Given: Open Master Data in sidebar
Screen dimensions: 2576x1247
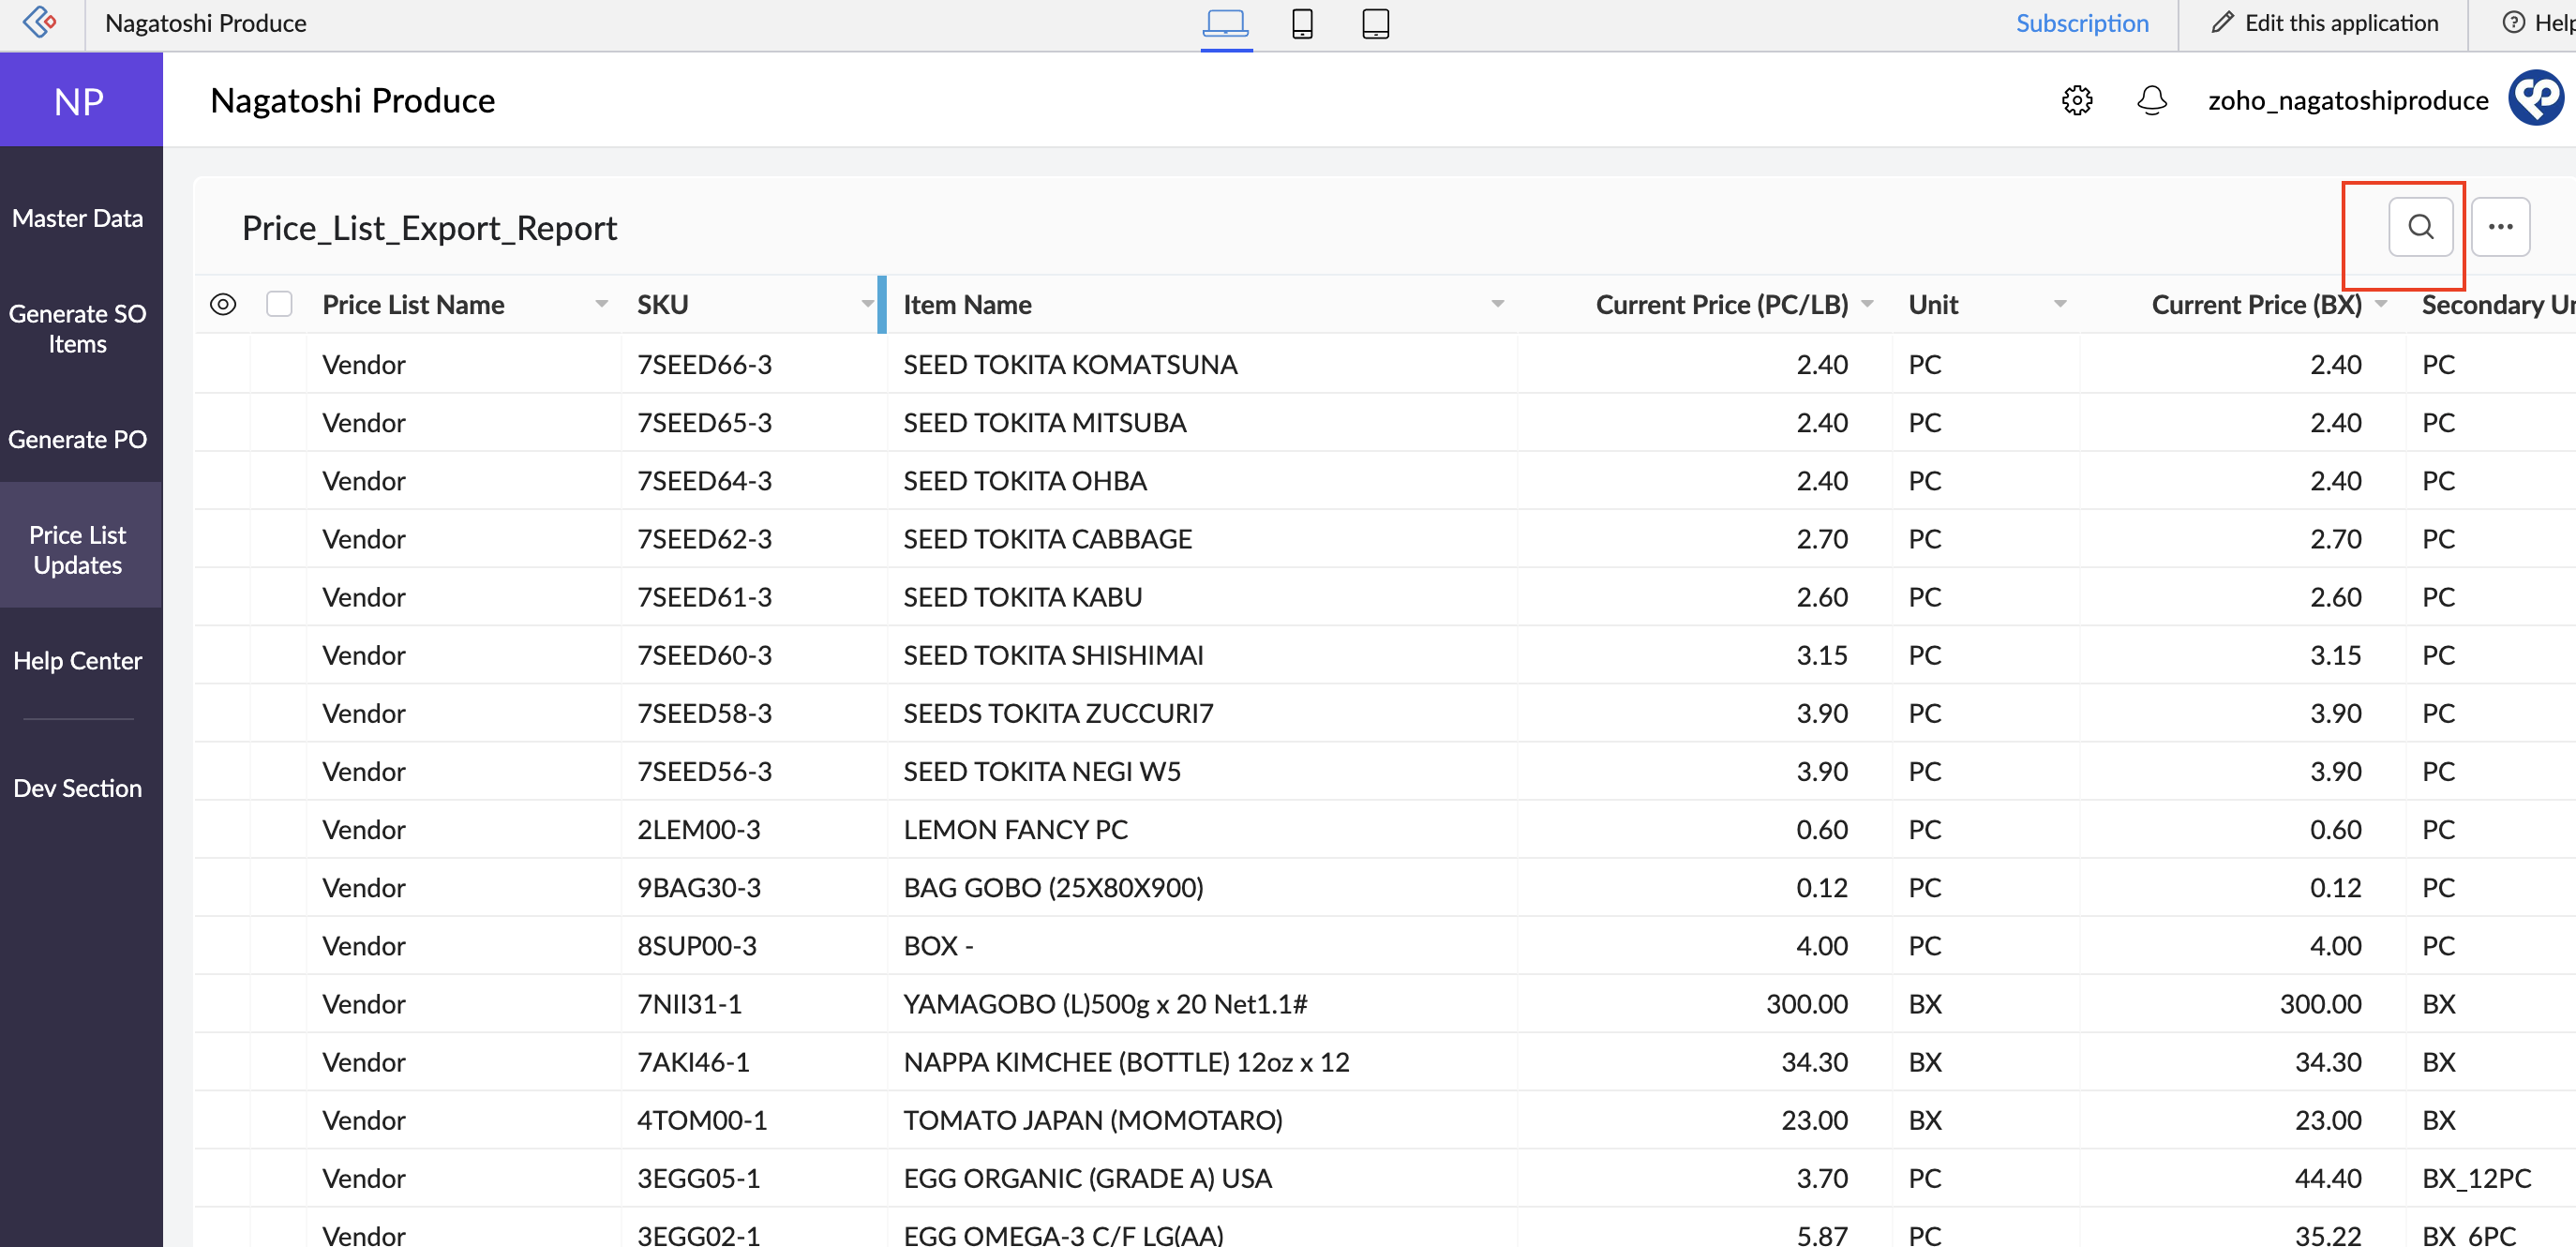Looking at the screenshot, I should (x=78, y=218).
